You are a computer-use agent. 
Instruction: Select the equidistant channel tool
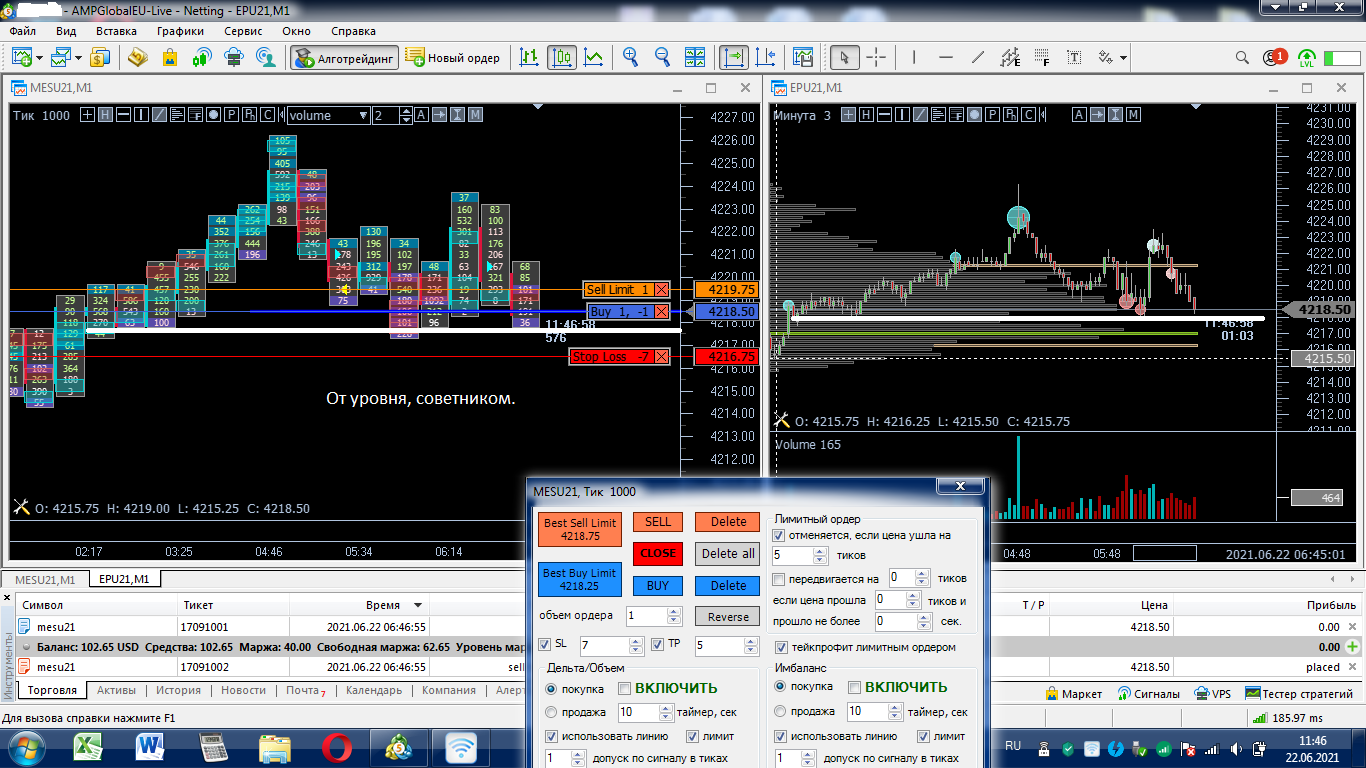tap(1010, 57)
